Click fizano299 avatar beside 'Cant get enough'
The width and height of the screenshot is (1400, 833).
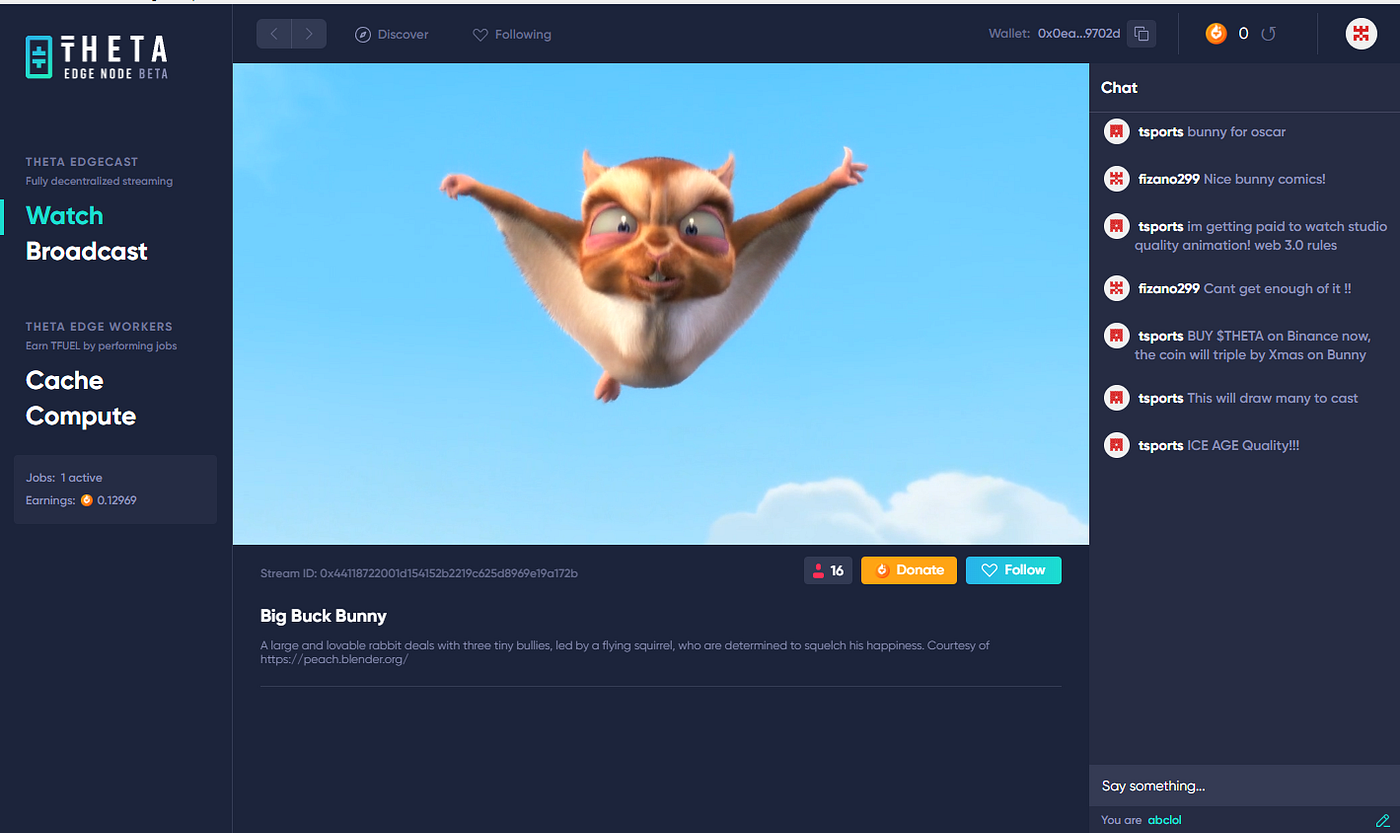[1116, 288]
